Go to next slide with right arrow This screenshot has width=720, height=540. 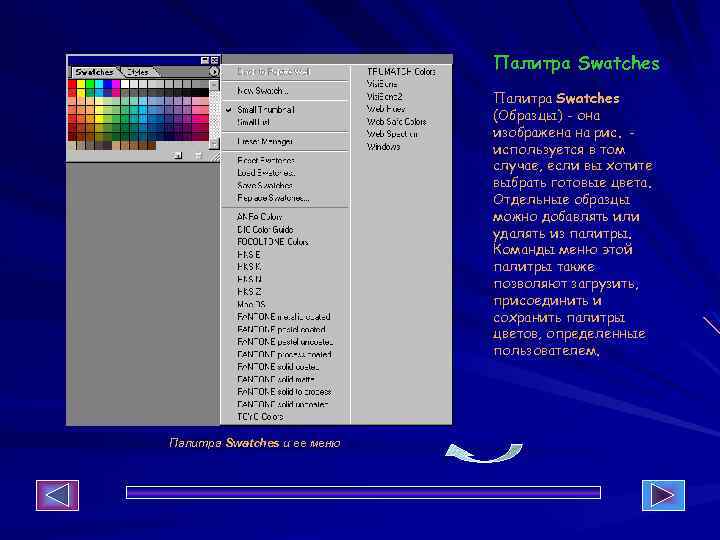click(663, 495)
